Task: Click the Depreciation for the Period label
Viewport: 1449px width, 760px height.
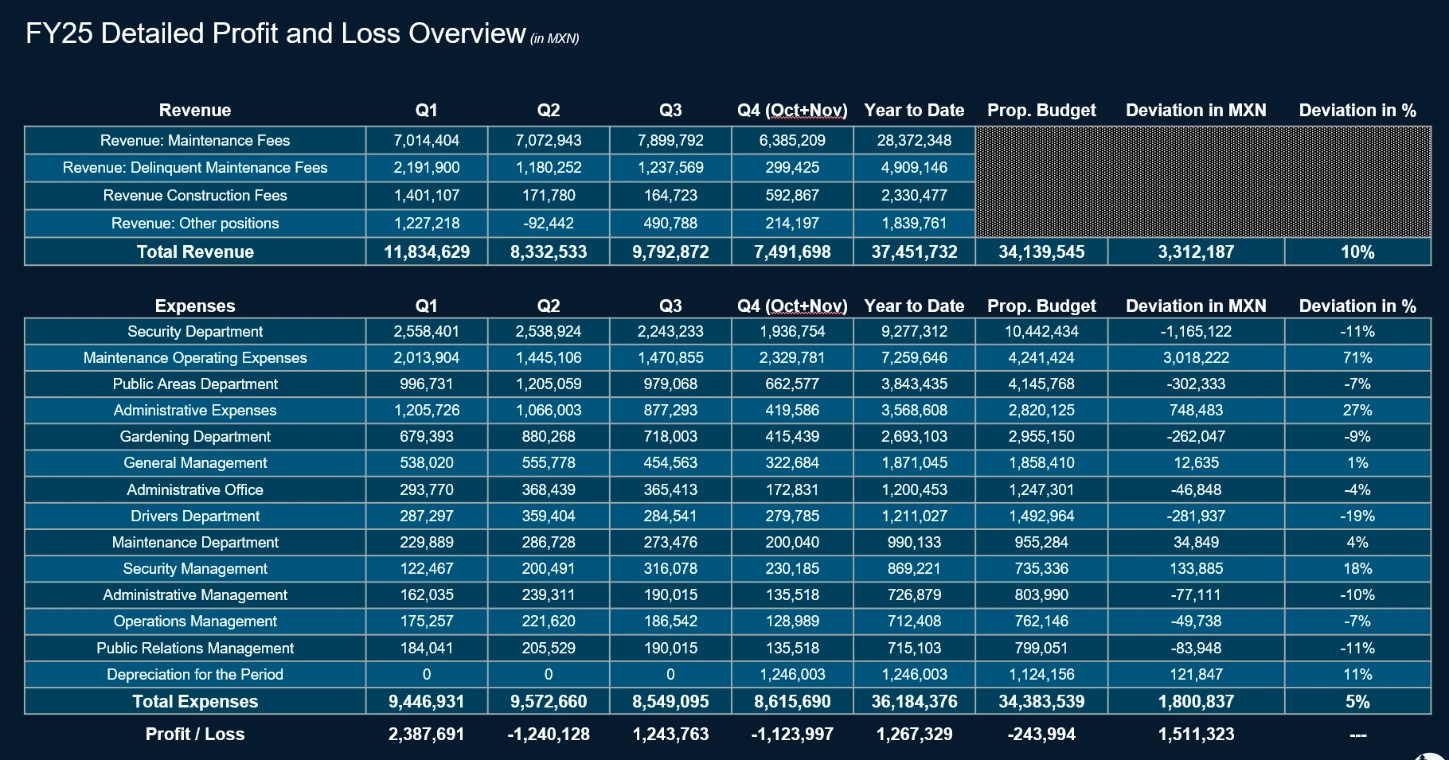Action: coord(195,675)
